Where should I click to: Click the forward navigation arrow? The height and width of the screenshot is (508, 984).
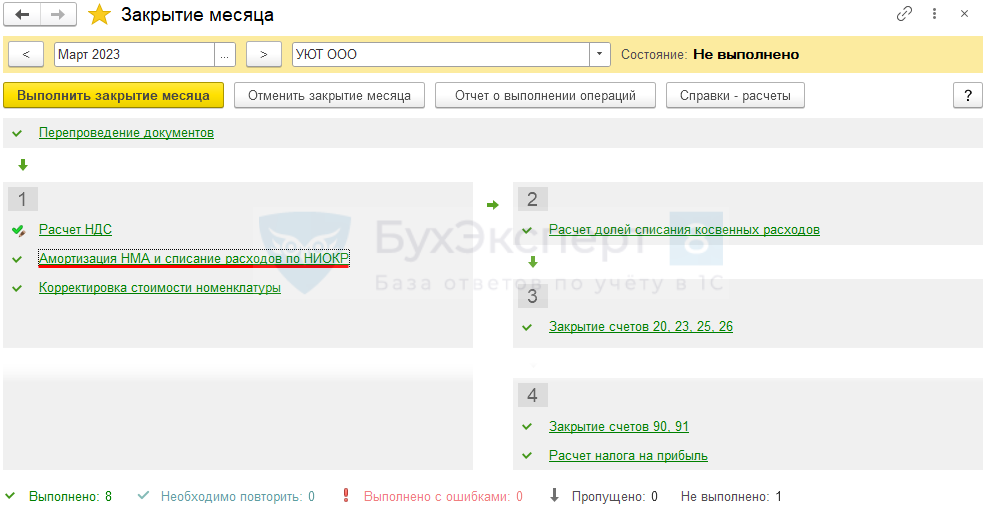point(58,15)
